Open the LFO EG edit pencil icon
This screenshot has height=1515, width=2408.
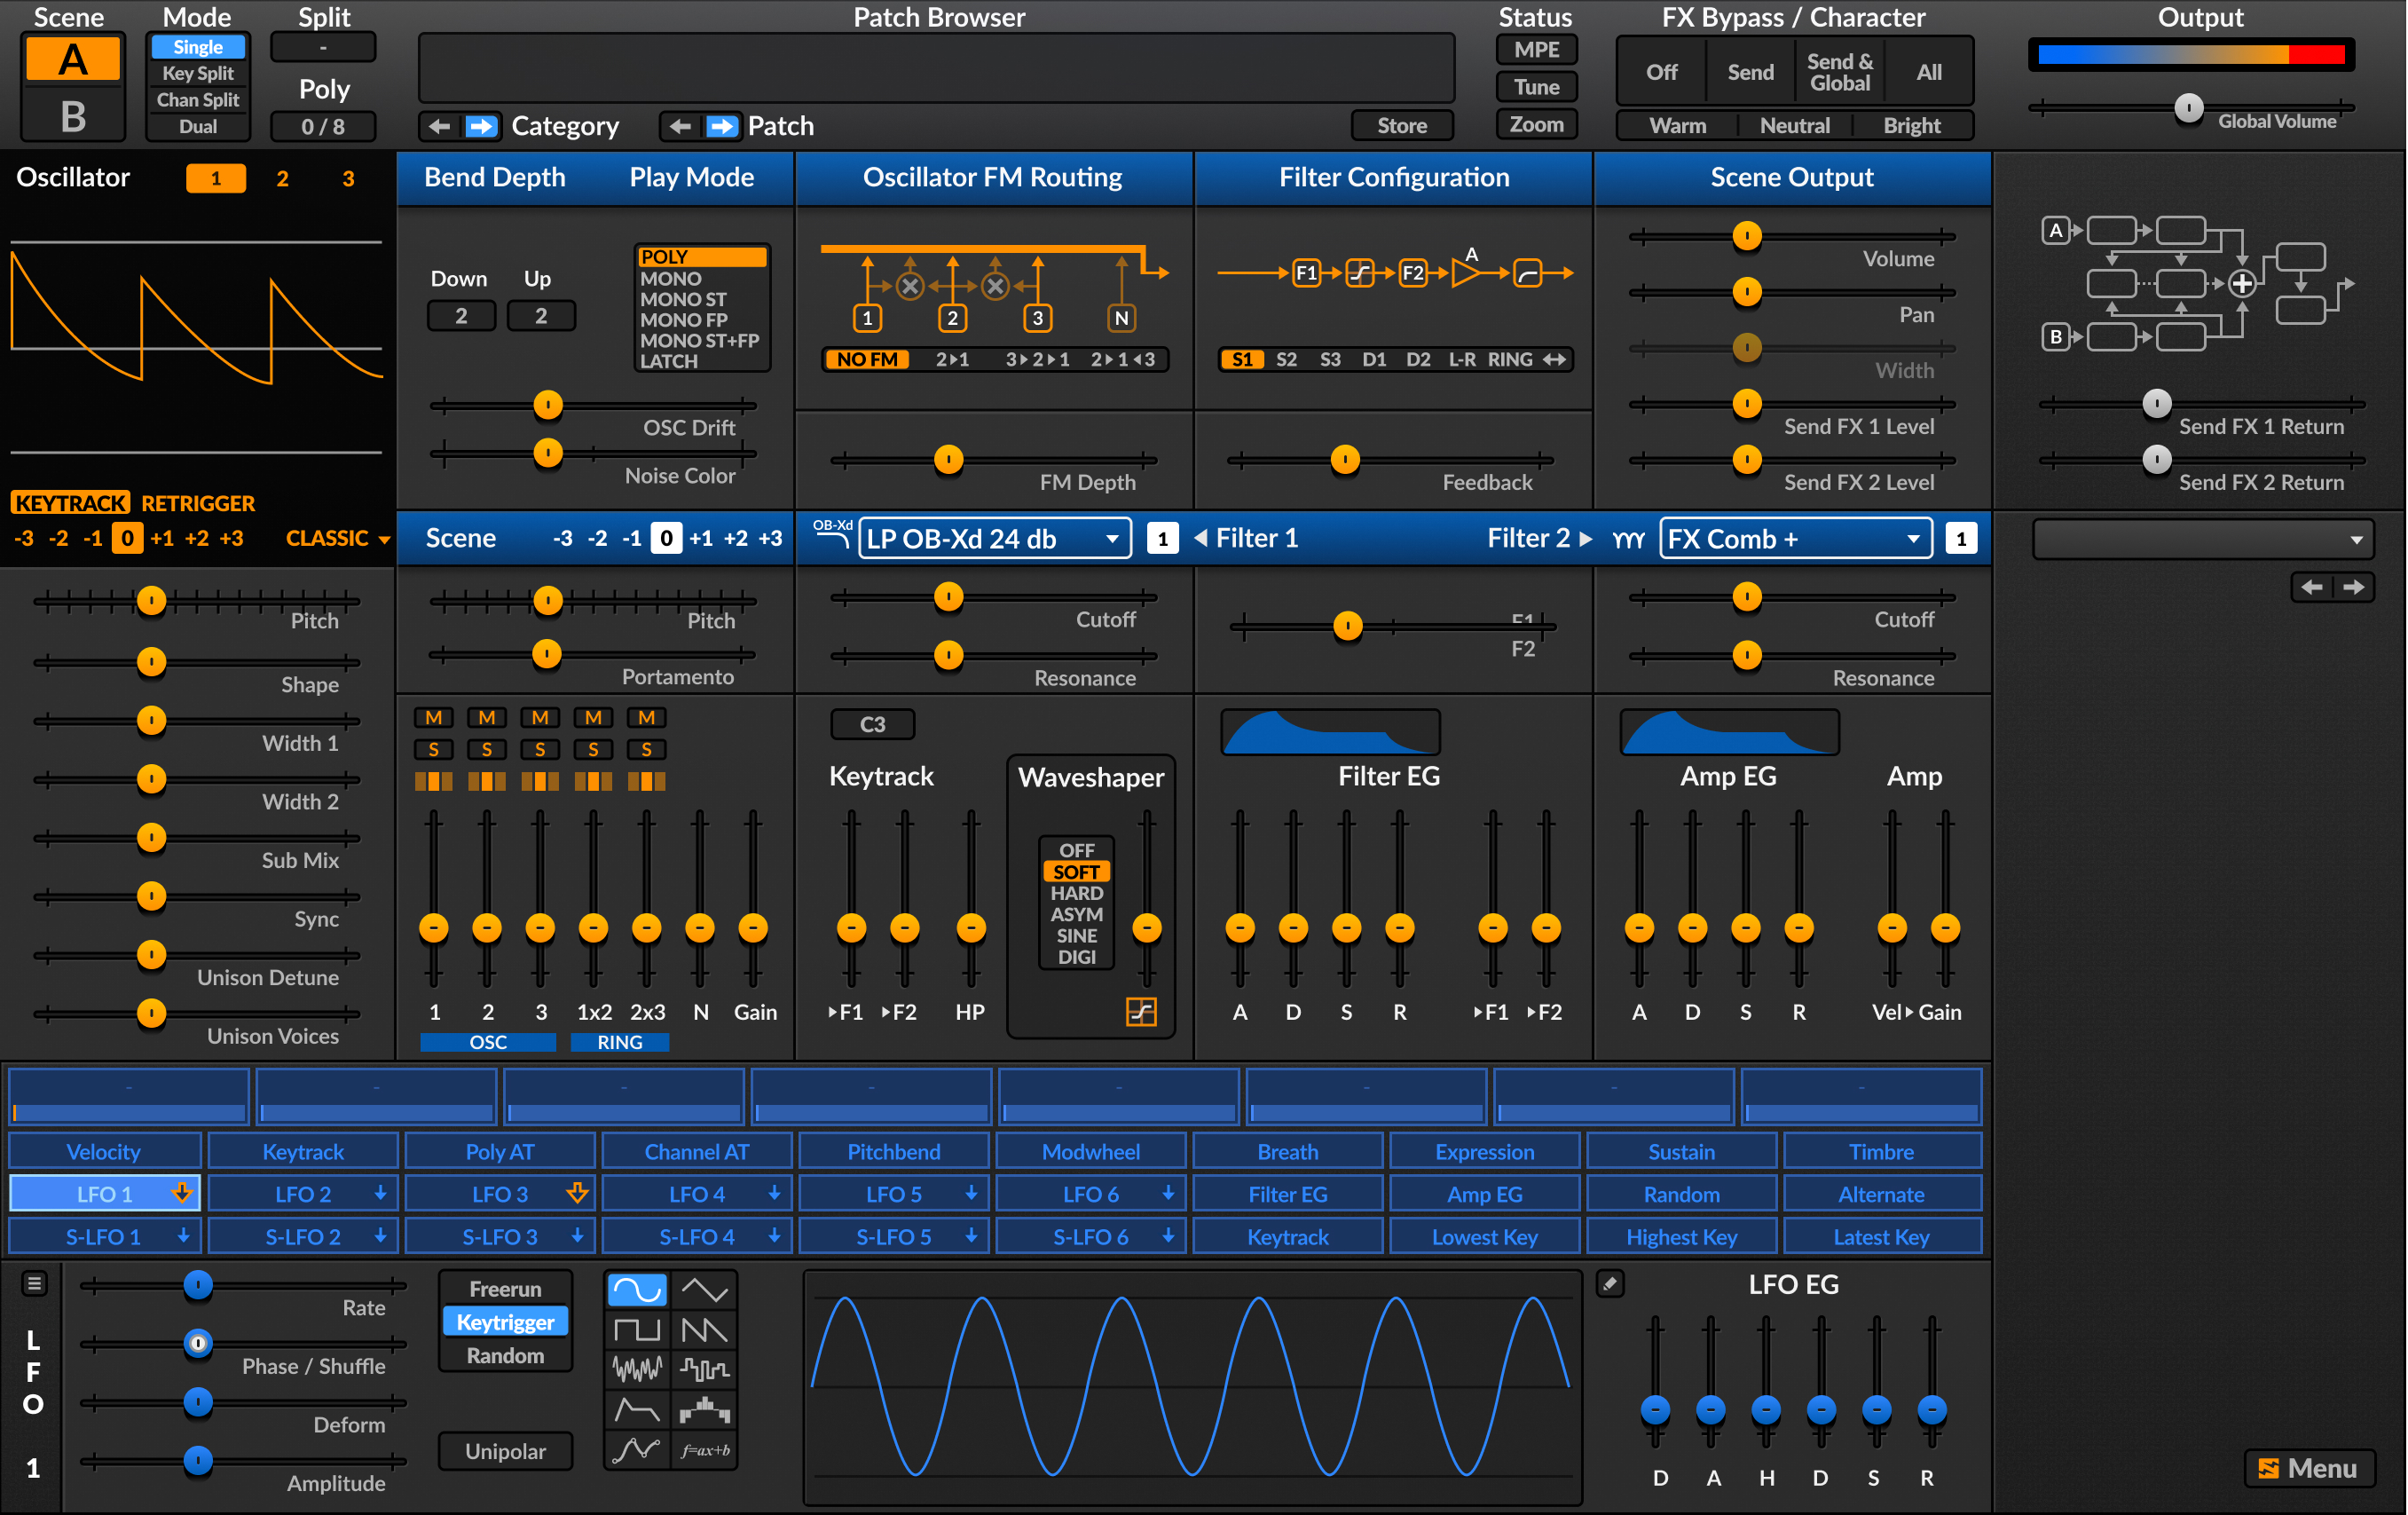tap(1609, 1284)
